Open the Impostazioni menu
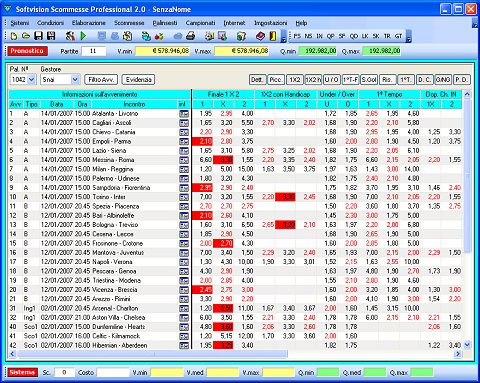Viewport: 480px width, 383px height. [271, 23]
